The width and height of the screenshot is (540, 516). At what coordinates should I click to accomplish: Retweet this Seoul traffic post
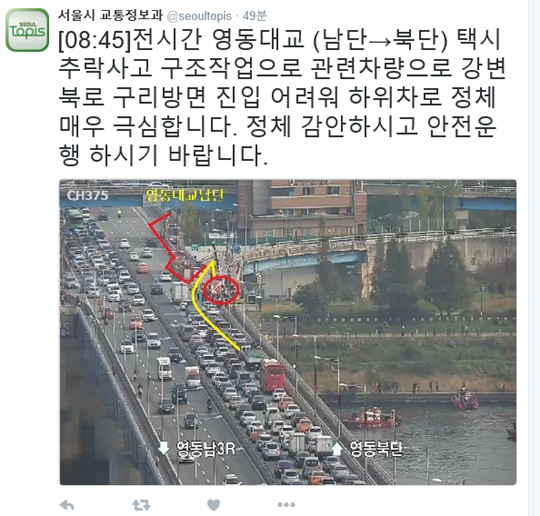point(142,505)
